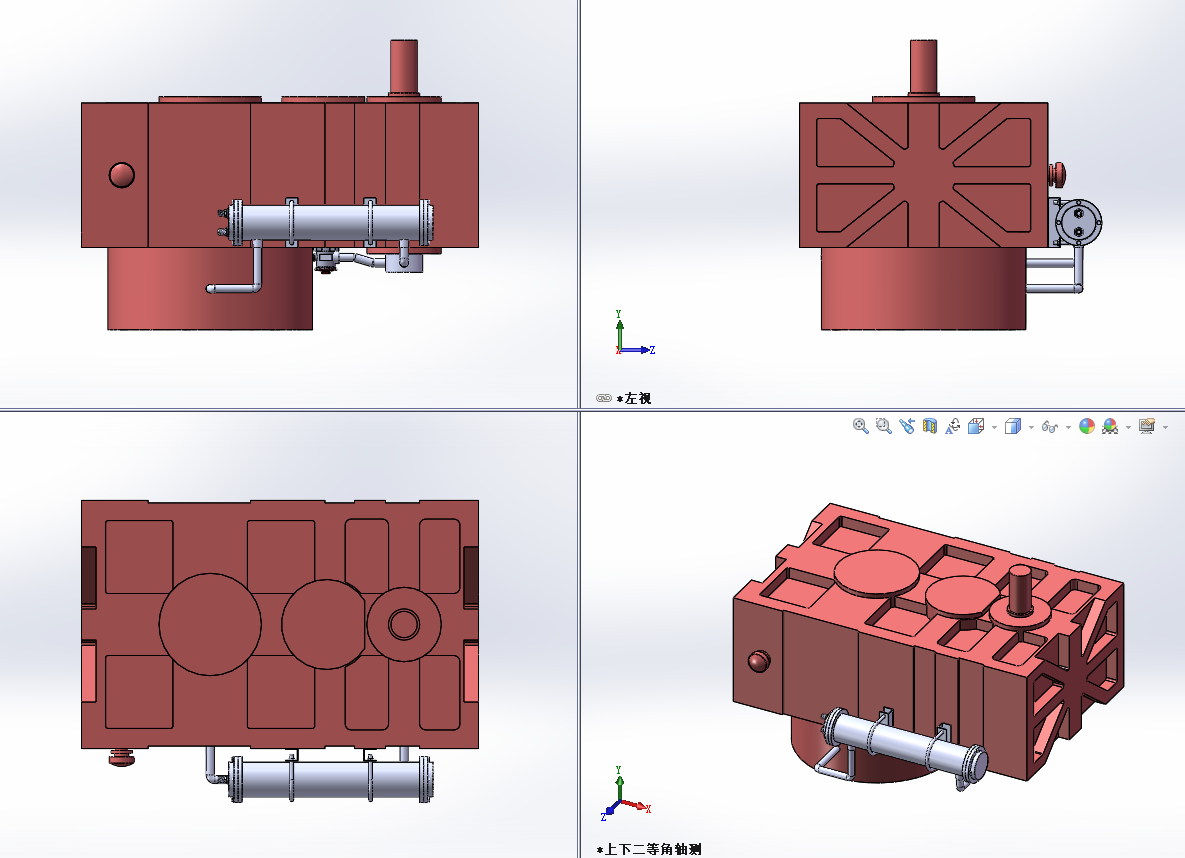
Task: Click the *上下二等角轴测 view label
Action: (x=649, y=850)
